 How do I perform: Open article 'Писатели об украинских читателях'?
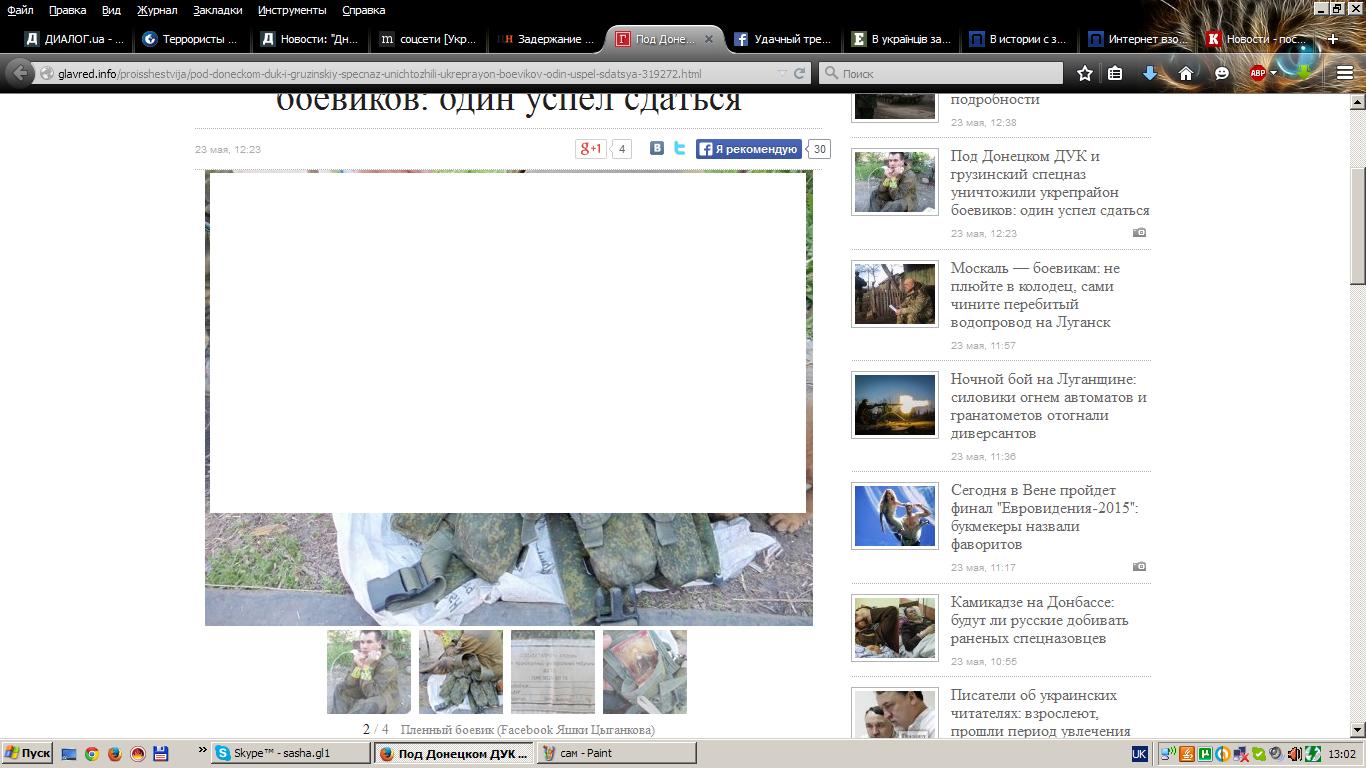(x=1041, y=713)
